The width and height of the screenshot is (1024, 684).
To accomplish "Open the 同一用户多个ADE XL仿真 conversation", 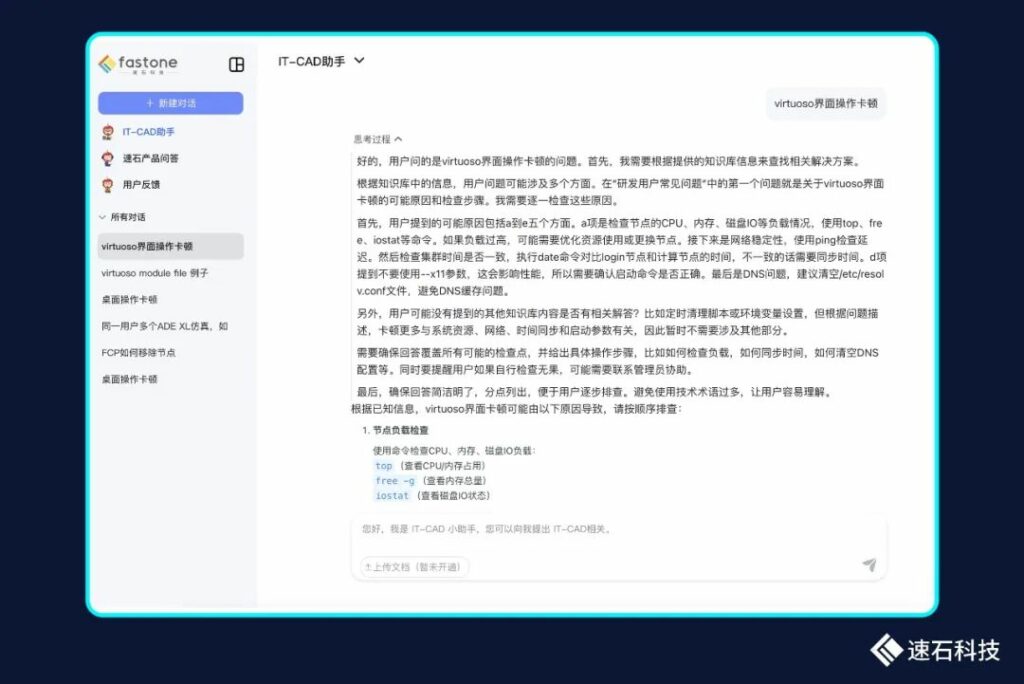I will pyautogui.click(x=165, y=326).
